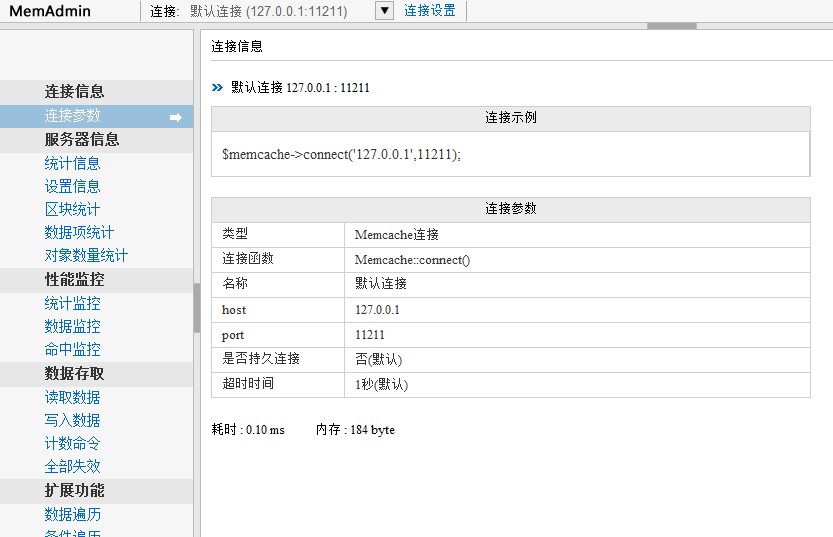Click the white arrow icon beside 连接参数
Screen dimensions: 833x537
coord(176,117)
